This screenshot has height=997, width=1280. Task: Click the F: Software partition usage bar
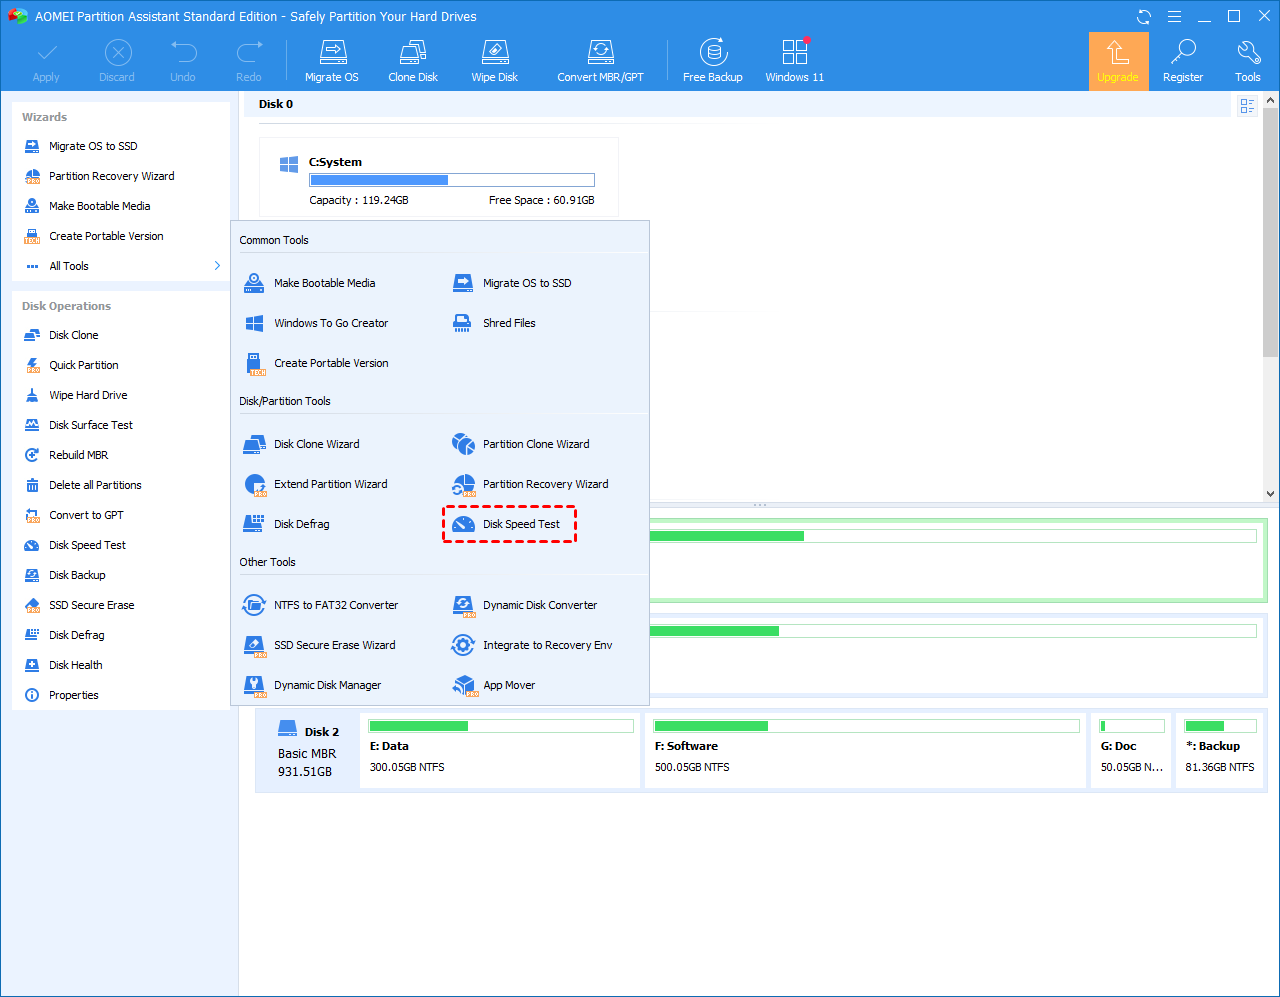(866, 726)
